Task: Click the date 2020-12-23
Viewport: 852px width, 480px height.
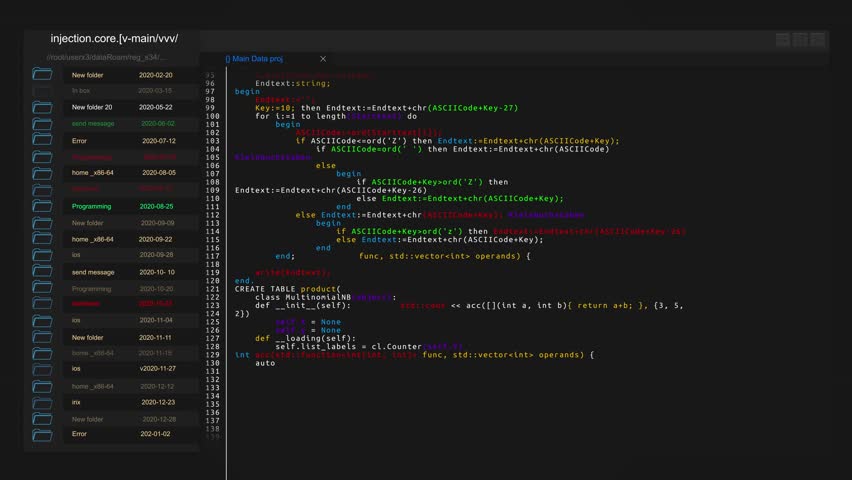Action: click(x=158, y=402)
